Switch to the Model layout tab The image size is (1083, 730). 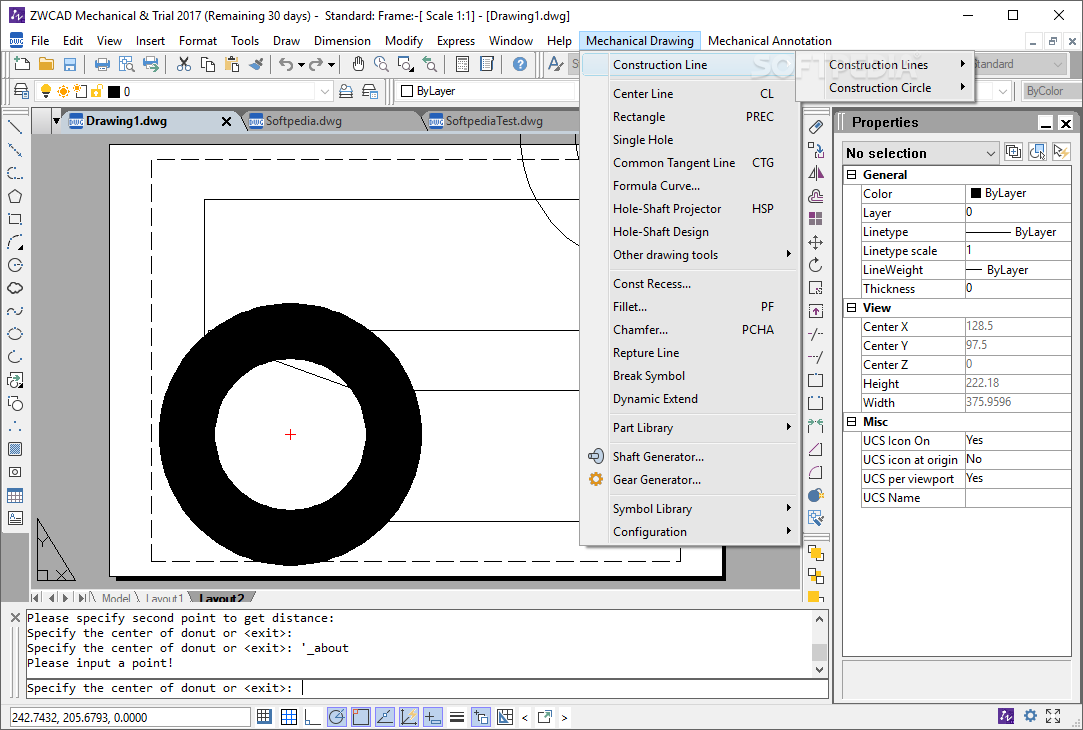(x=116, y=598)
